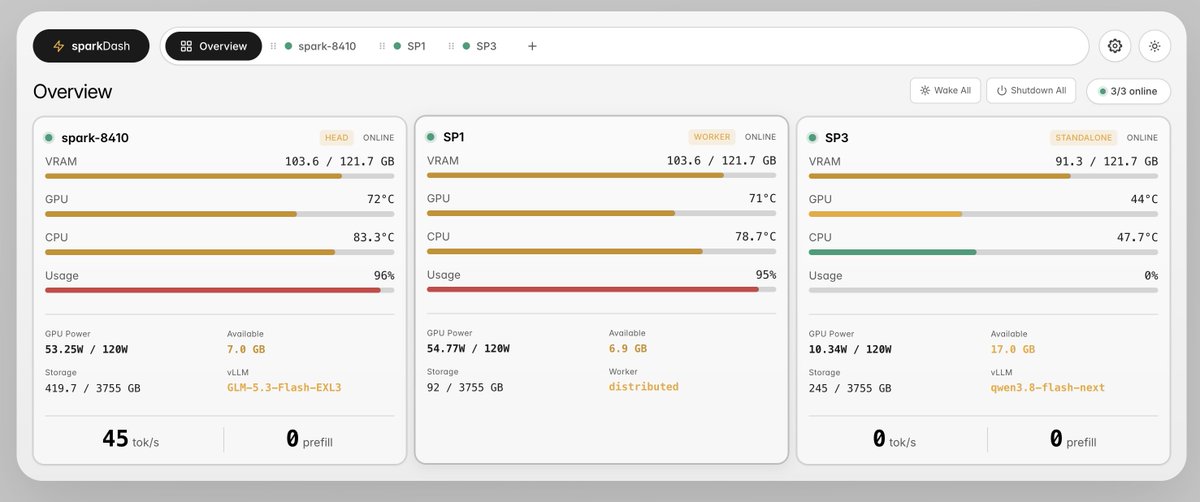Click the 47.7°C CPU temperature value
Image resolution: width=1200 pixels, height=502 pixels.
(1137, 237)
